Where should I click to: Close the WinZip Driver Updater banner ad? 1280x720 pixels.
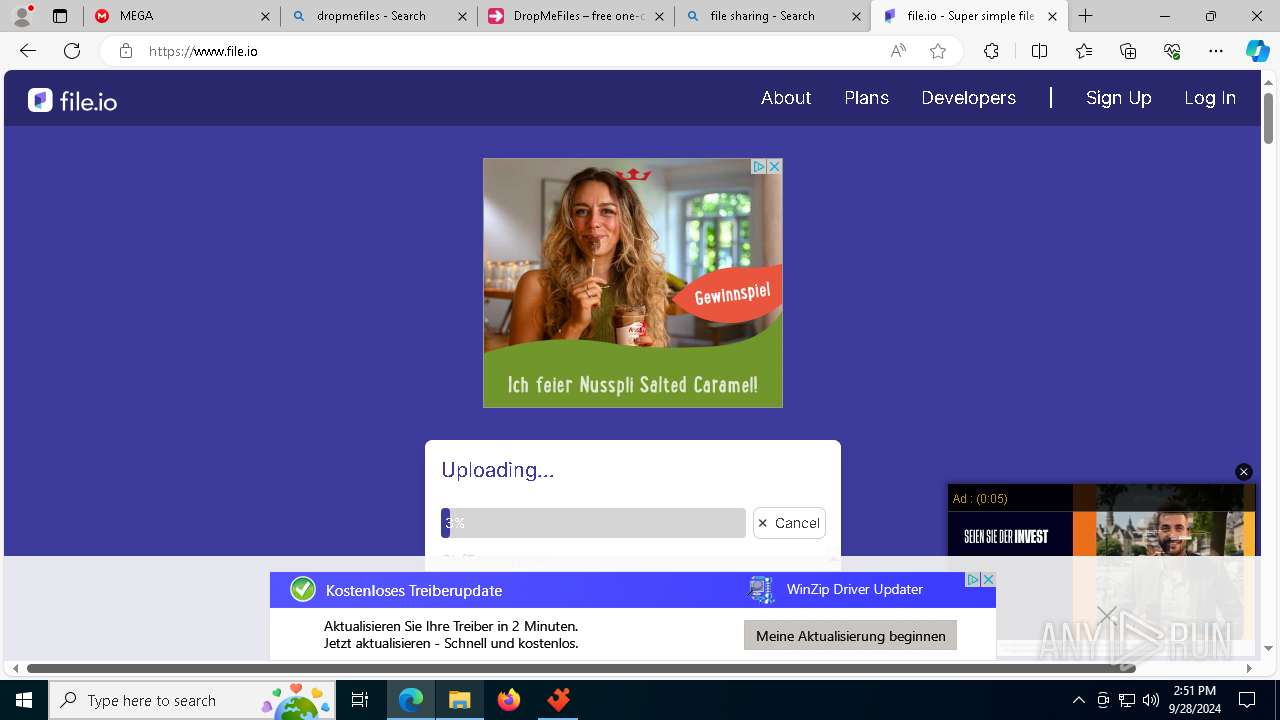point(988,580)
